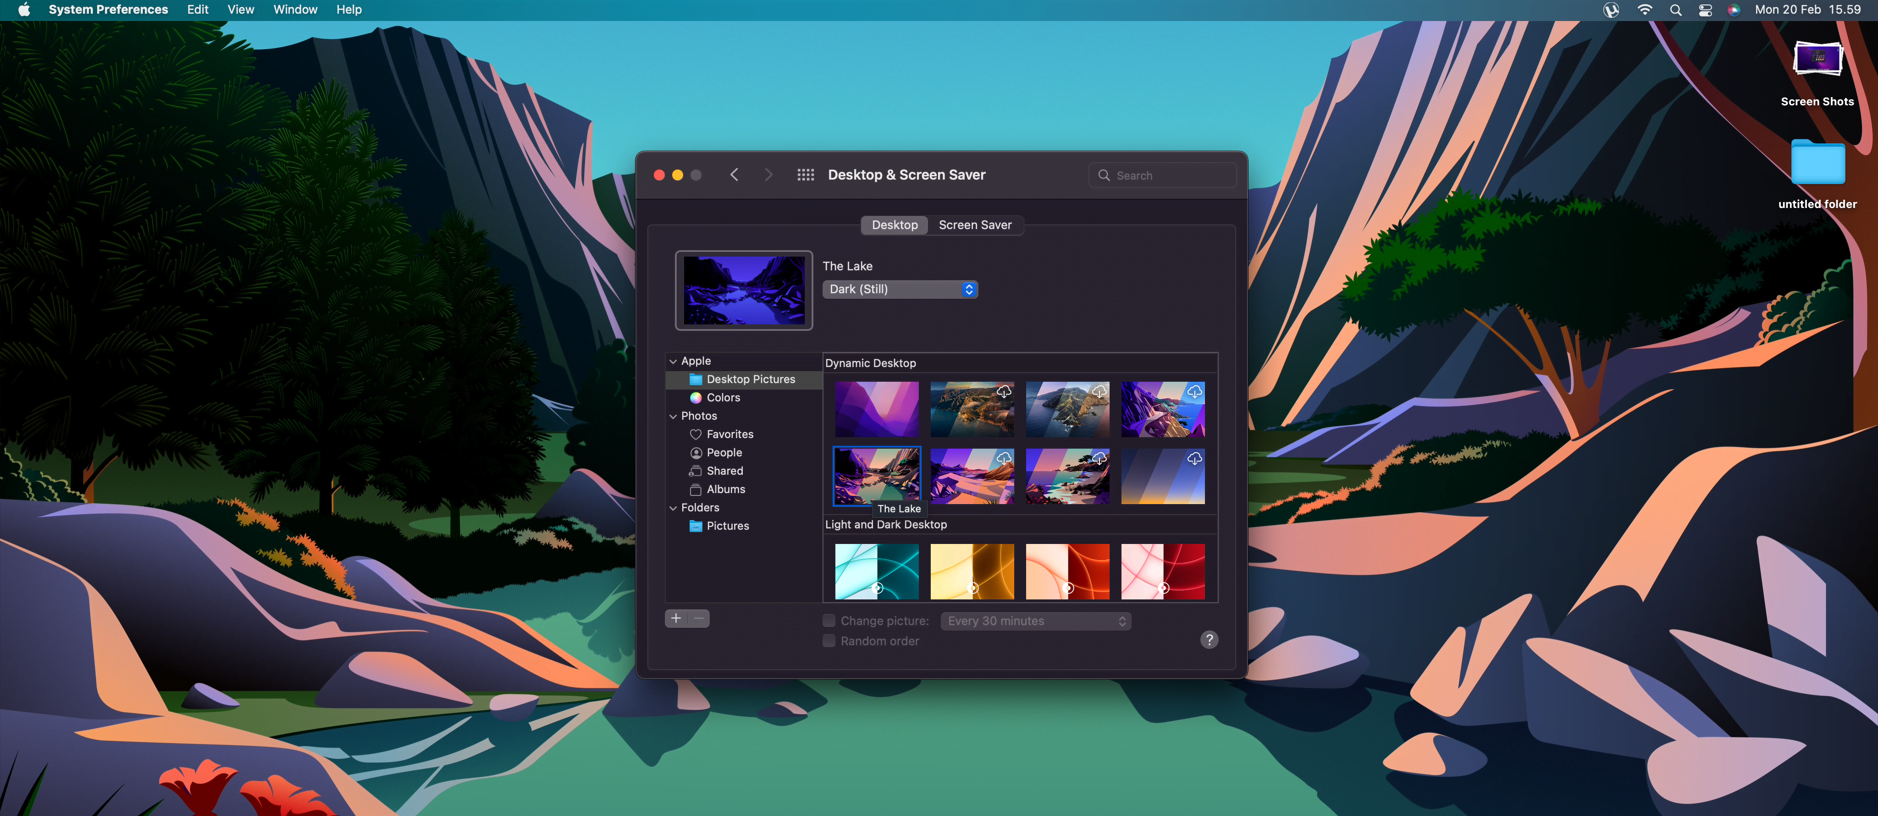The width and height of the screenshot is (1878, 816).
Task: Collapse the Photos section
Action: 673,416
